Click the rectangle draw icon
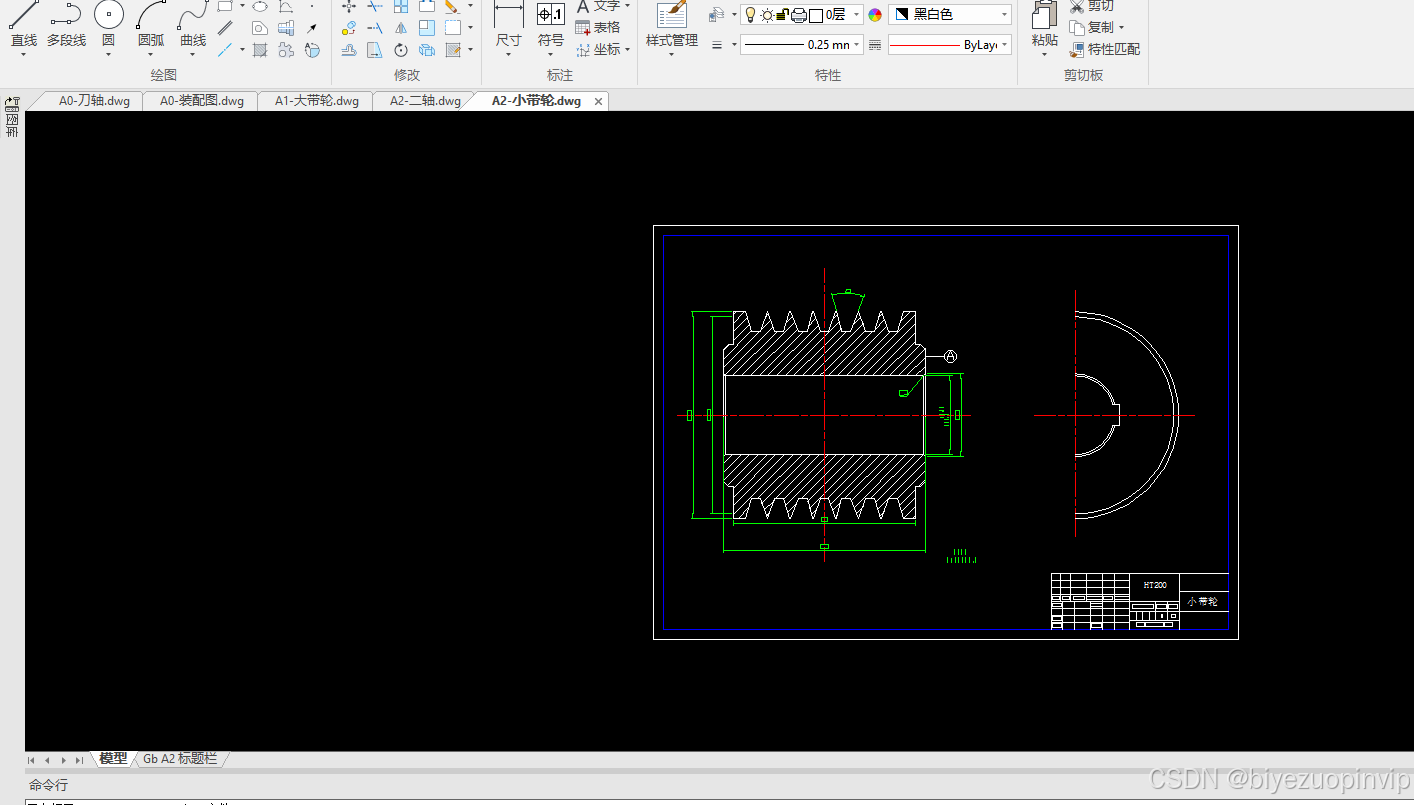 225,6
